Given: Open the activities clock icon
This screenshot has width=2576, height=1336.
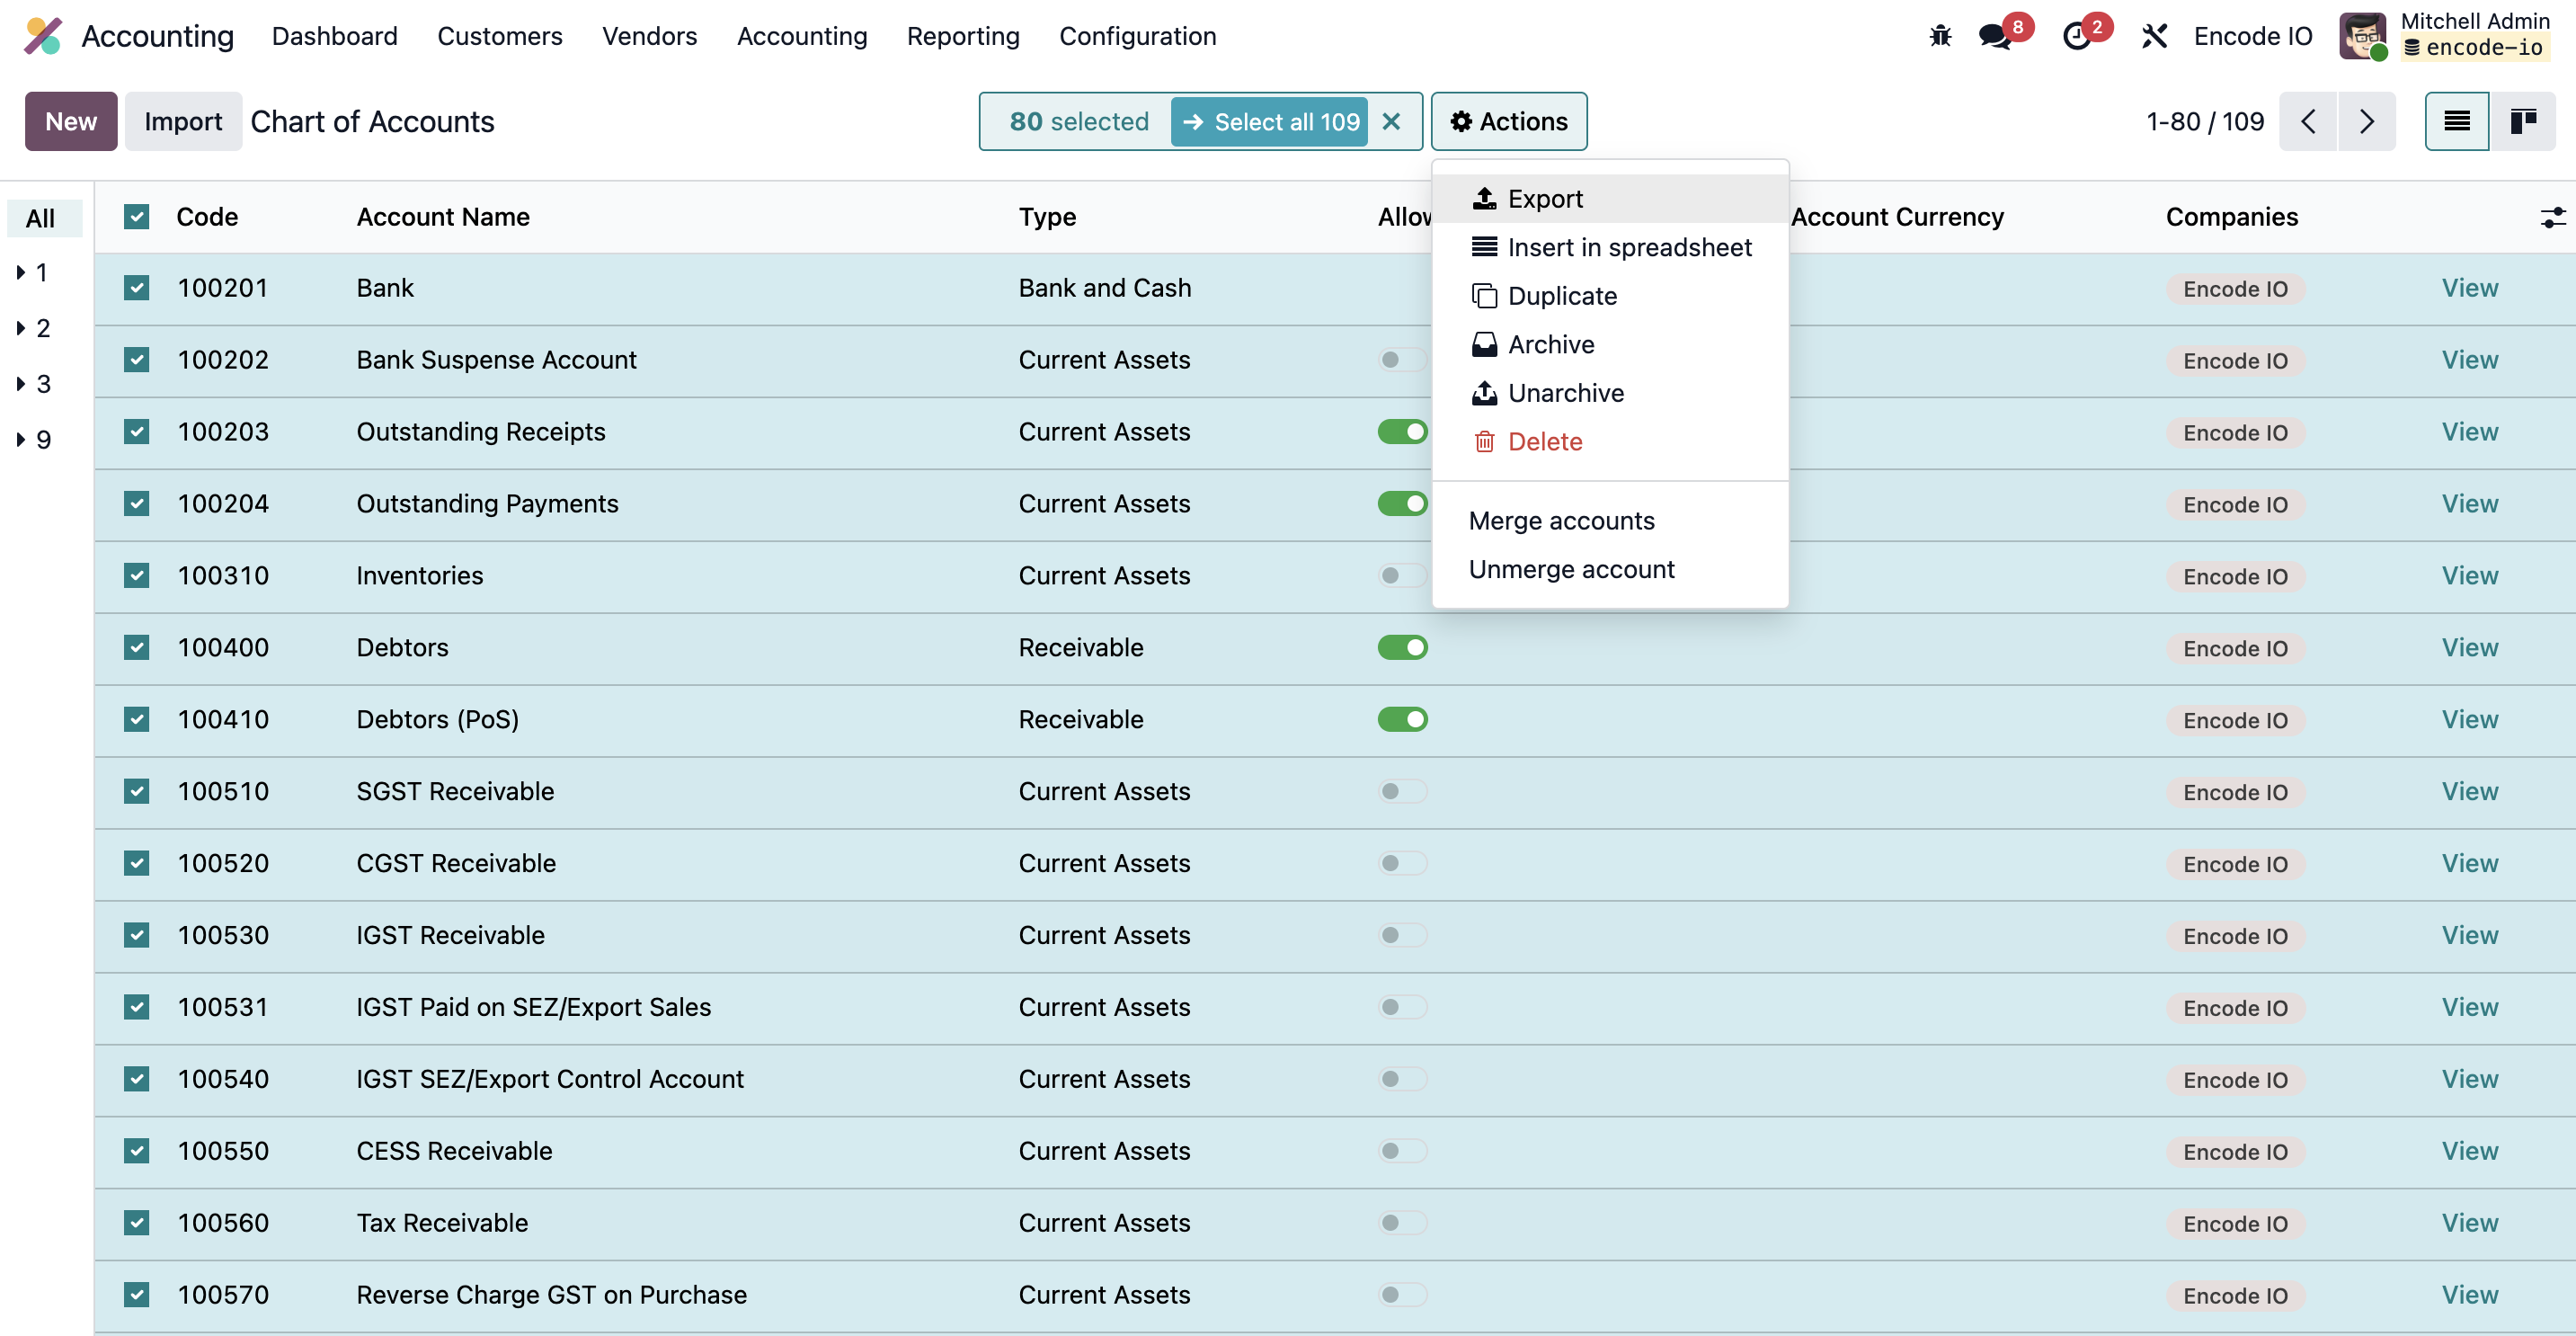Looking at the screenshot, I should [x=2077, y=36].
